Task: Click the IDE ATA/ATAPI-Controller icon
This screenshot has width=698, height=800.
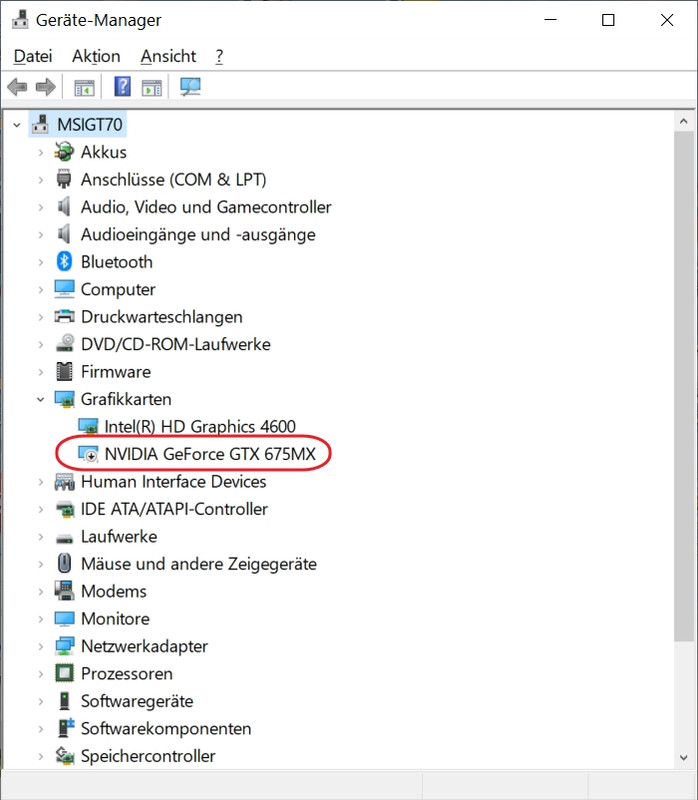Action: (64, 509)
